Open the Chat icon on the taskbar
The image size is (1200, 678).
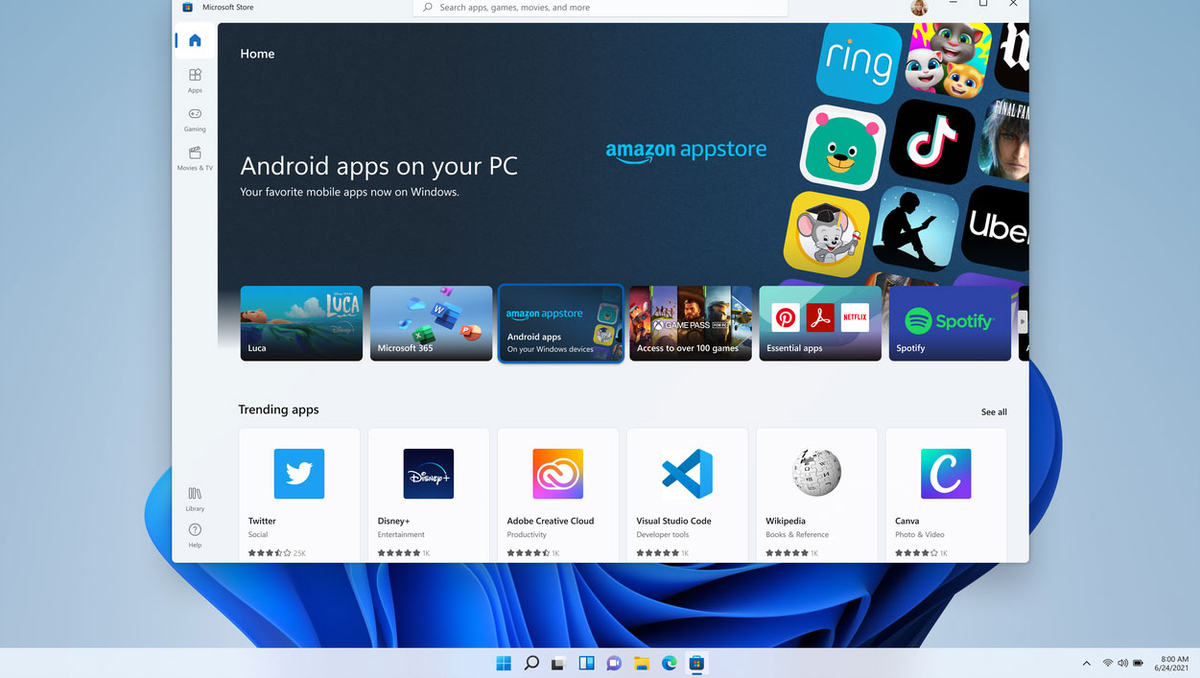(x=614, y=662)
